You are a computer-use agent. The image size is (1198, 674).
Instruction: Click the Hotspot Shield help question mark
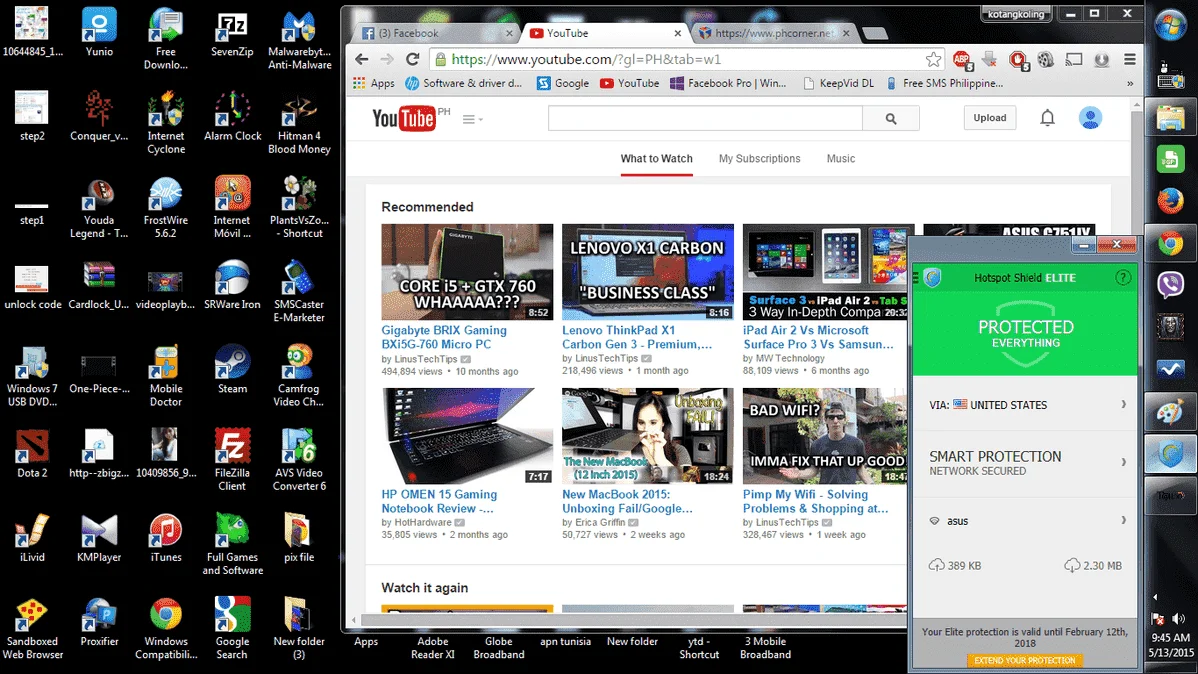click(x=1122, y=278)
